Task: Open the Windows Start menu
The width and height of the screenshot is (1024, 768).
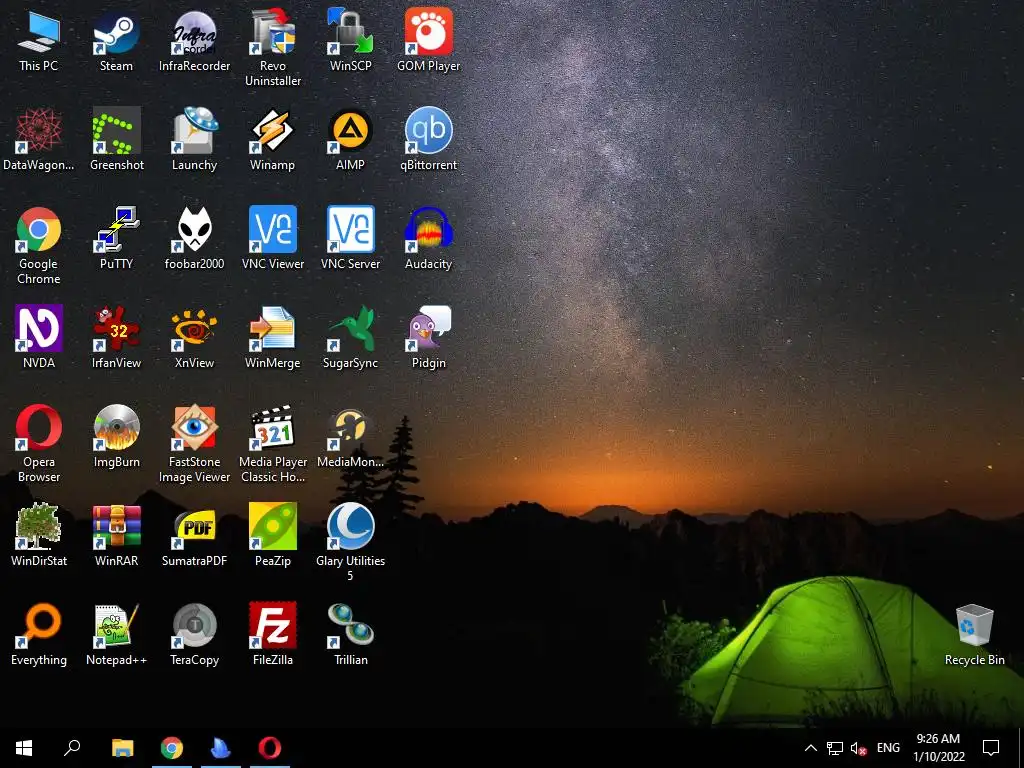Action: tap(24, 748)
